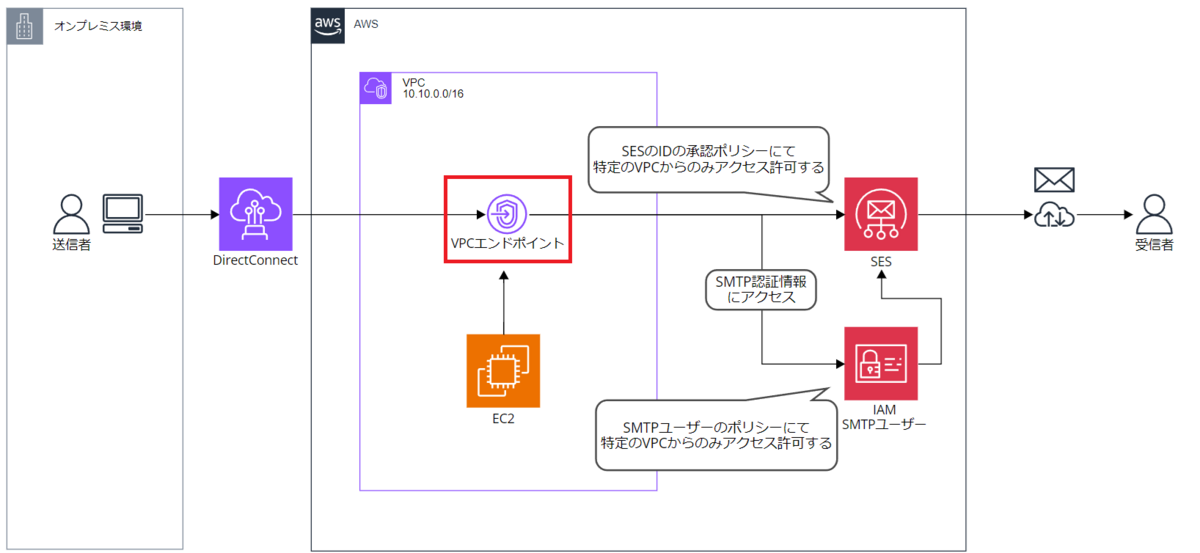The height and width of the screenshot is (553, 1200).
Task: Click the 'SMTP認証情報にアクセス' label box
Action: point(762,290)
